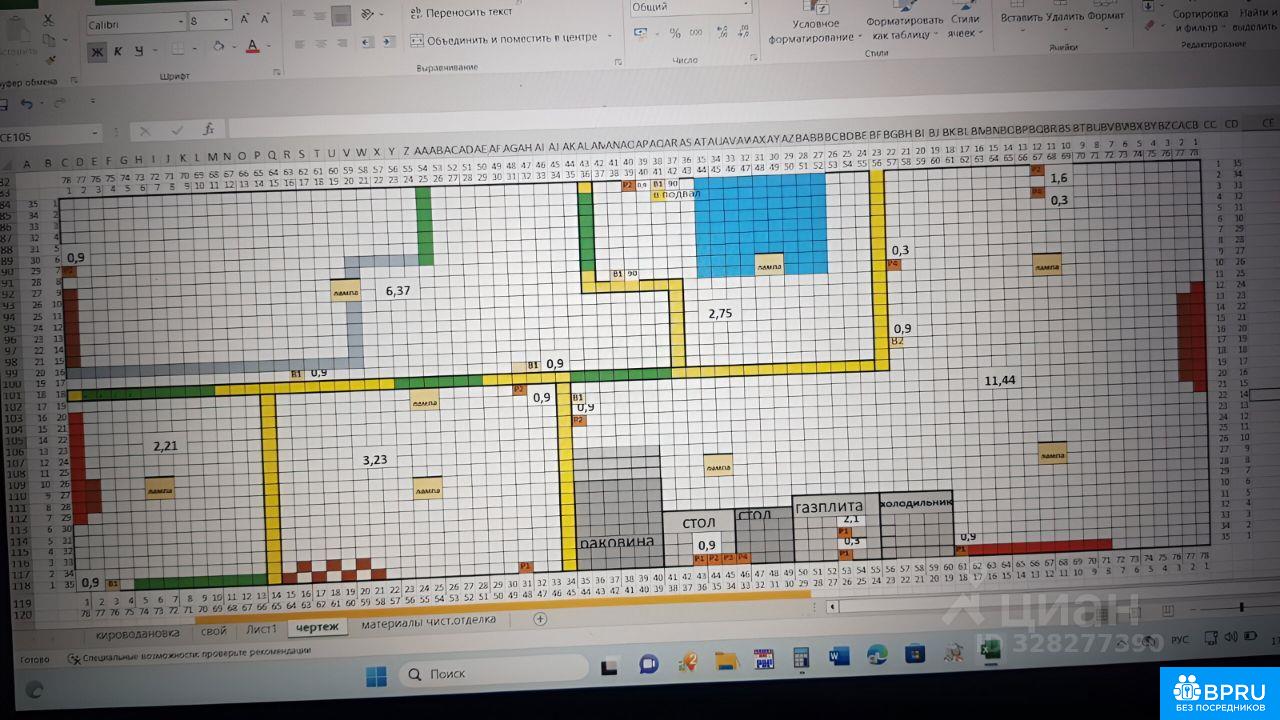This screenshot has width=1280, height=720.
Task: Click the percent style icon
Action: tap(675, 34)
